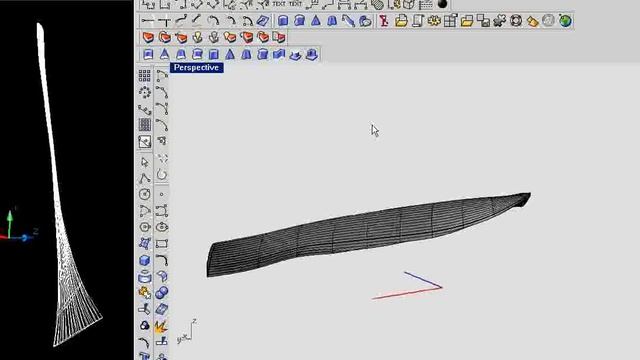Viewport: 640px width, 360px height.
Task: Select the blue downward-arrow extrude icon
Action: click(295, 55)
